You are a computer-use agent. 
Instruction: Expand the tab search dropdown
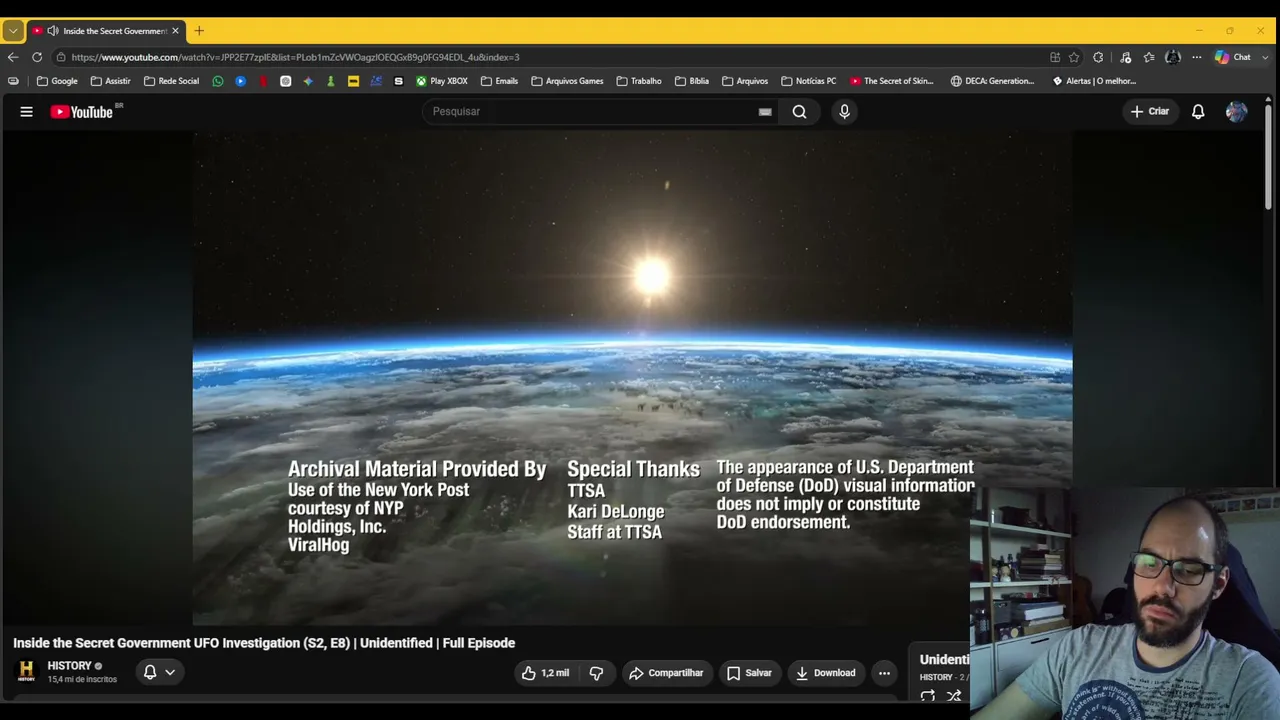click(x=13, y=31)
